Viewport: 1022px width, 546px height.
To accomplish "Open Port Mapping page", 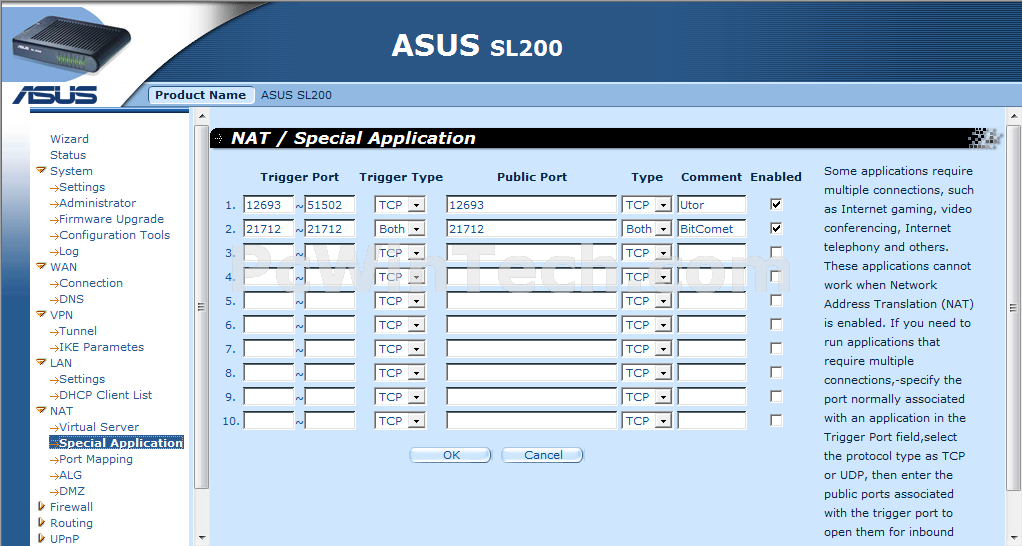I will tap(96, 459).
